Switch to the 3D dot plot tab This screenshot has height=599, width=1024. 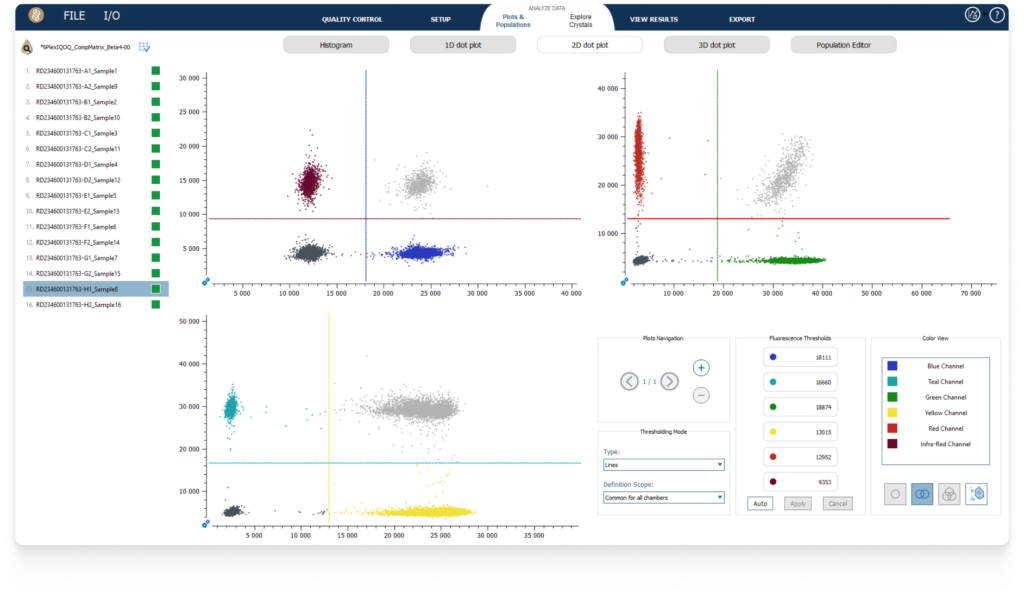coord(716,44)
